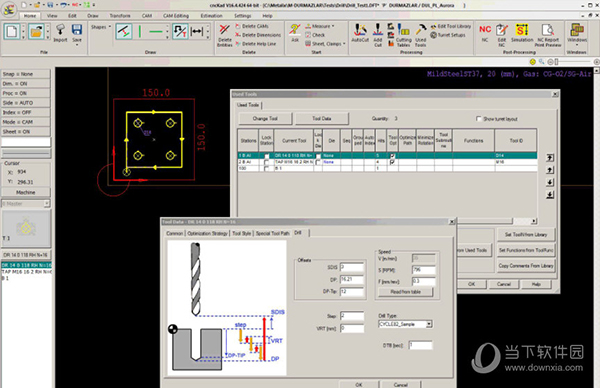Click the Read from table button
The width and height of the screenshot is (600, 388).
coord(406,292)
